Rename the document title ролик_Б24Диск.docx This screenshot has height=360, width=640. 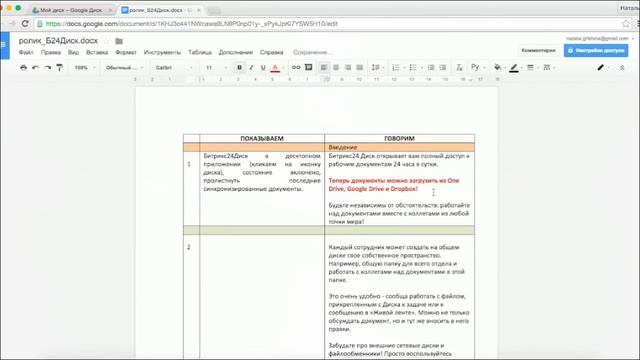pyautogui.click(x=58, y=41)
